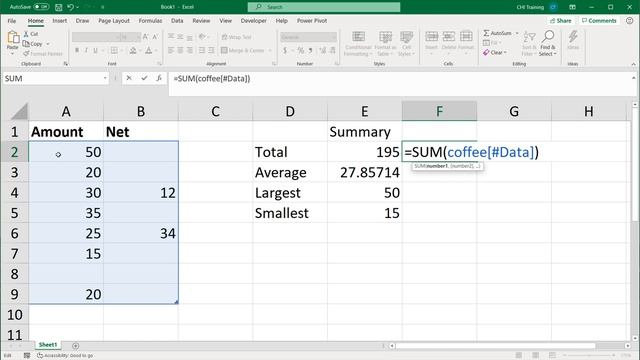Open the Clear eraser menu
Viewport: 640px width, 360px height.
click(494, 53)
